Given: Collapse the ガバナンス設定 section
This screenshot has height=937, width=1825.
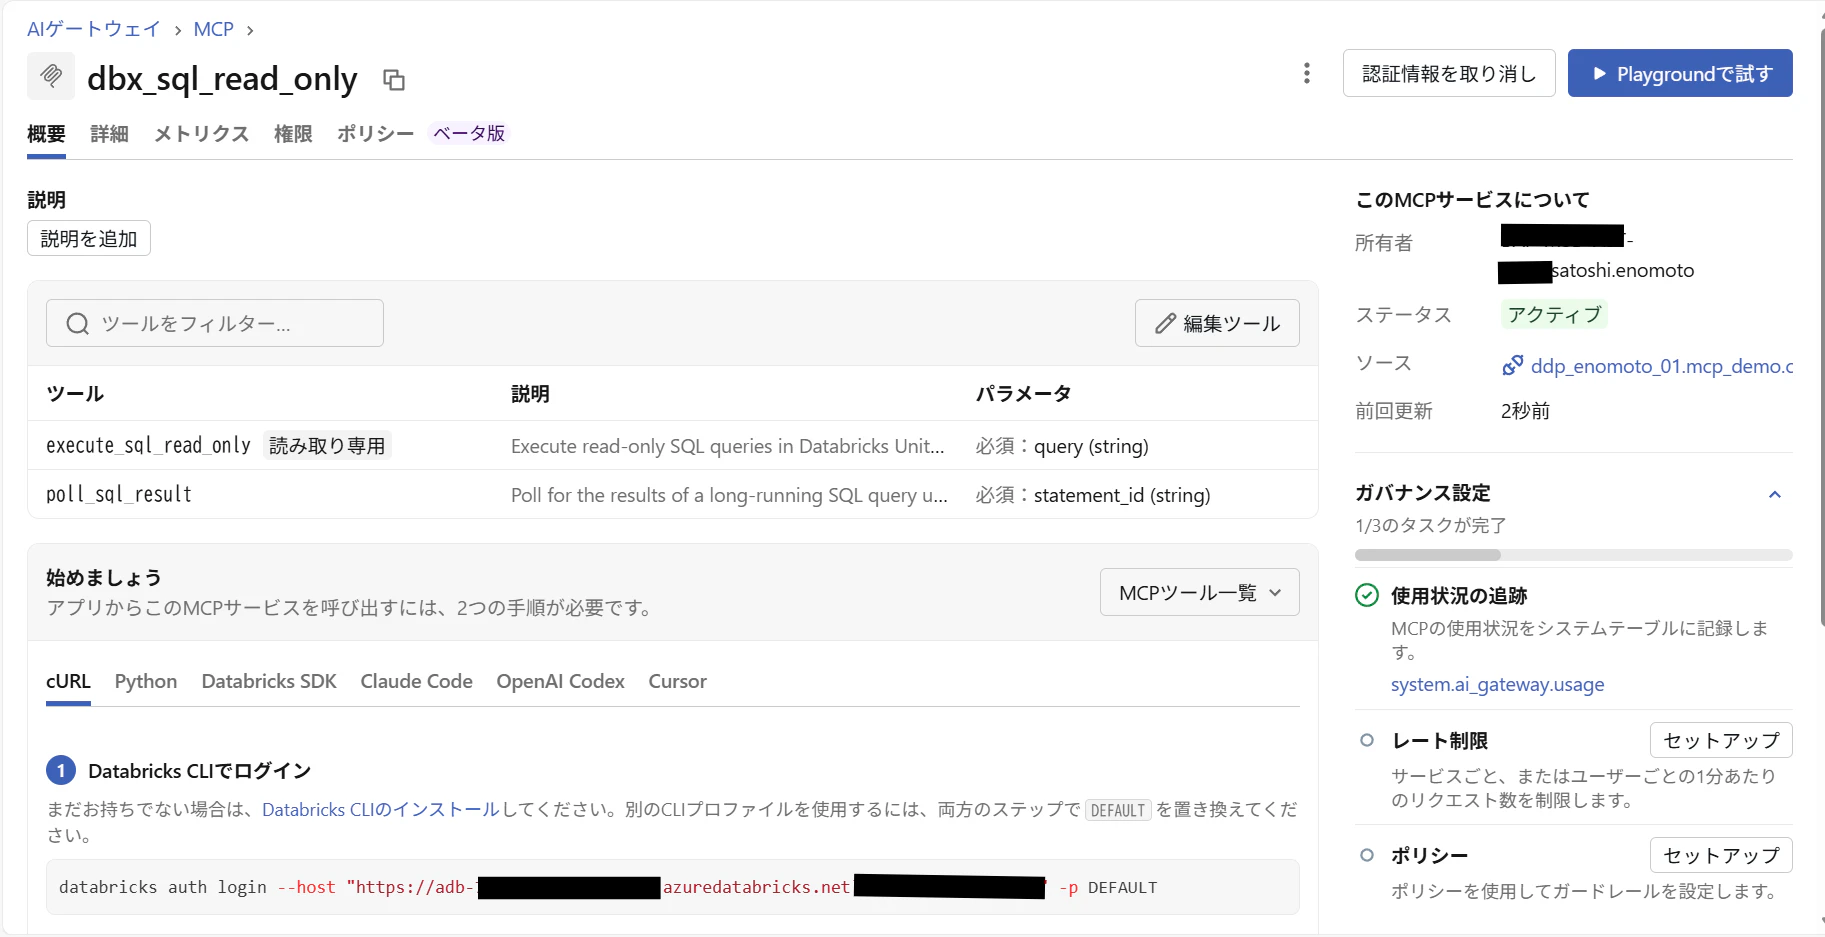Looking at the screenshot, I should [1775, 494].
